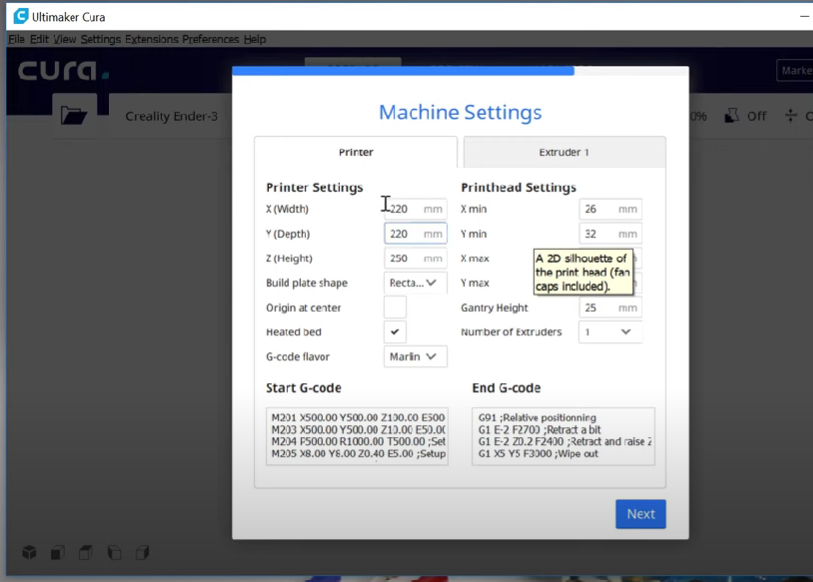Open the Preferences menu
813x582 pixels.
pos(211,39)
